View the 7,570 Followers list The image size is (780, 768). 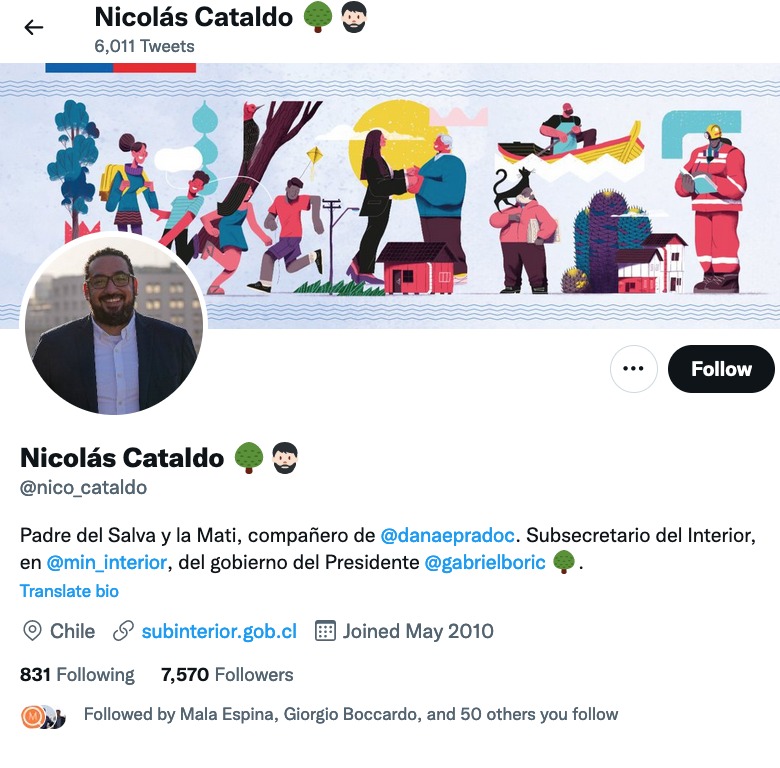227,674
